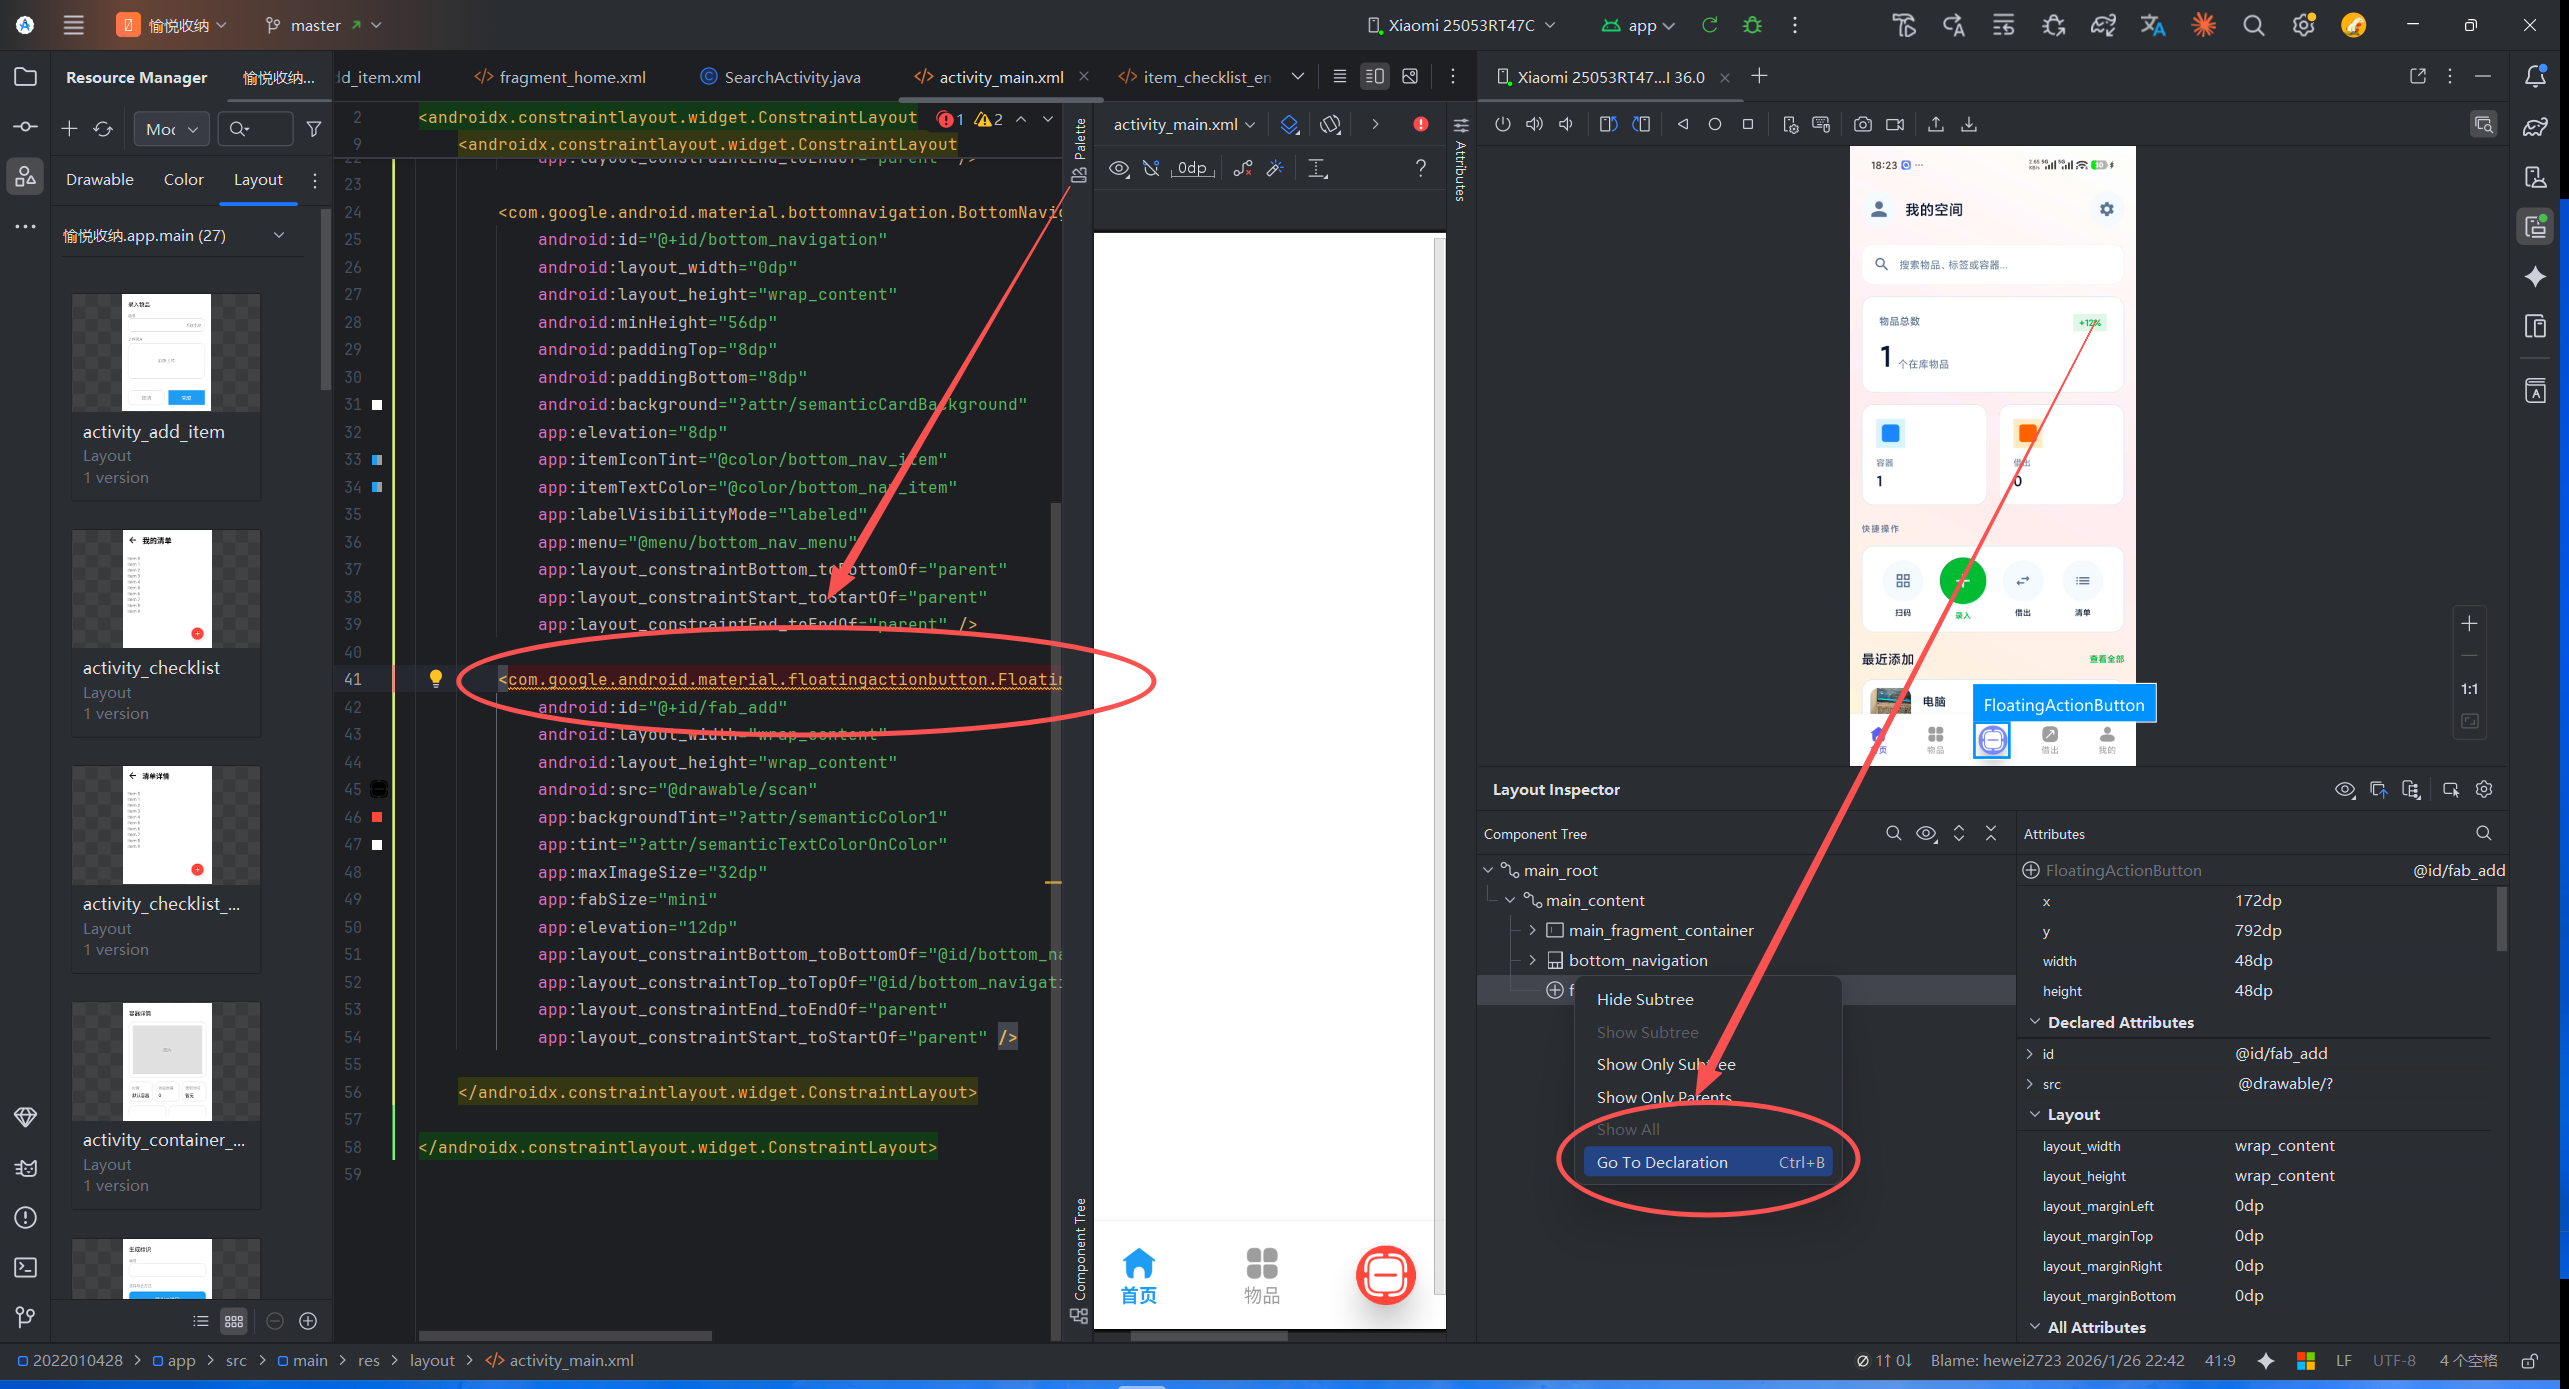Take a device screenshot with camera icon

[x=1862, y=125]
